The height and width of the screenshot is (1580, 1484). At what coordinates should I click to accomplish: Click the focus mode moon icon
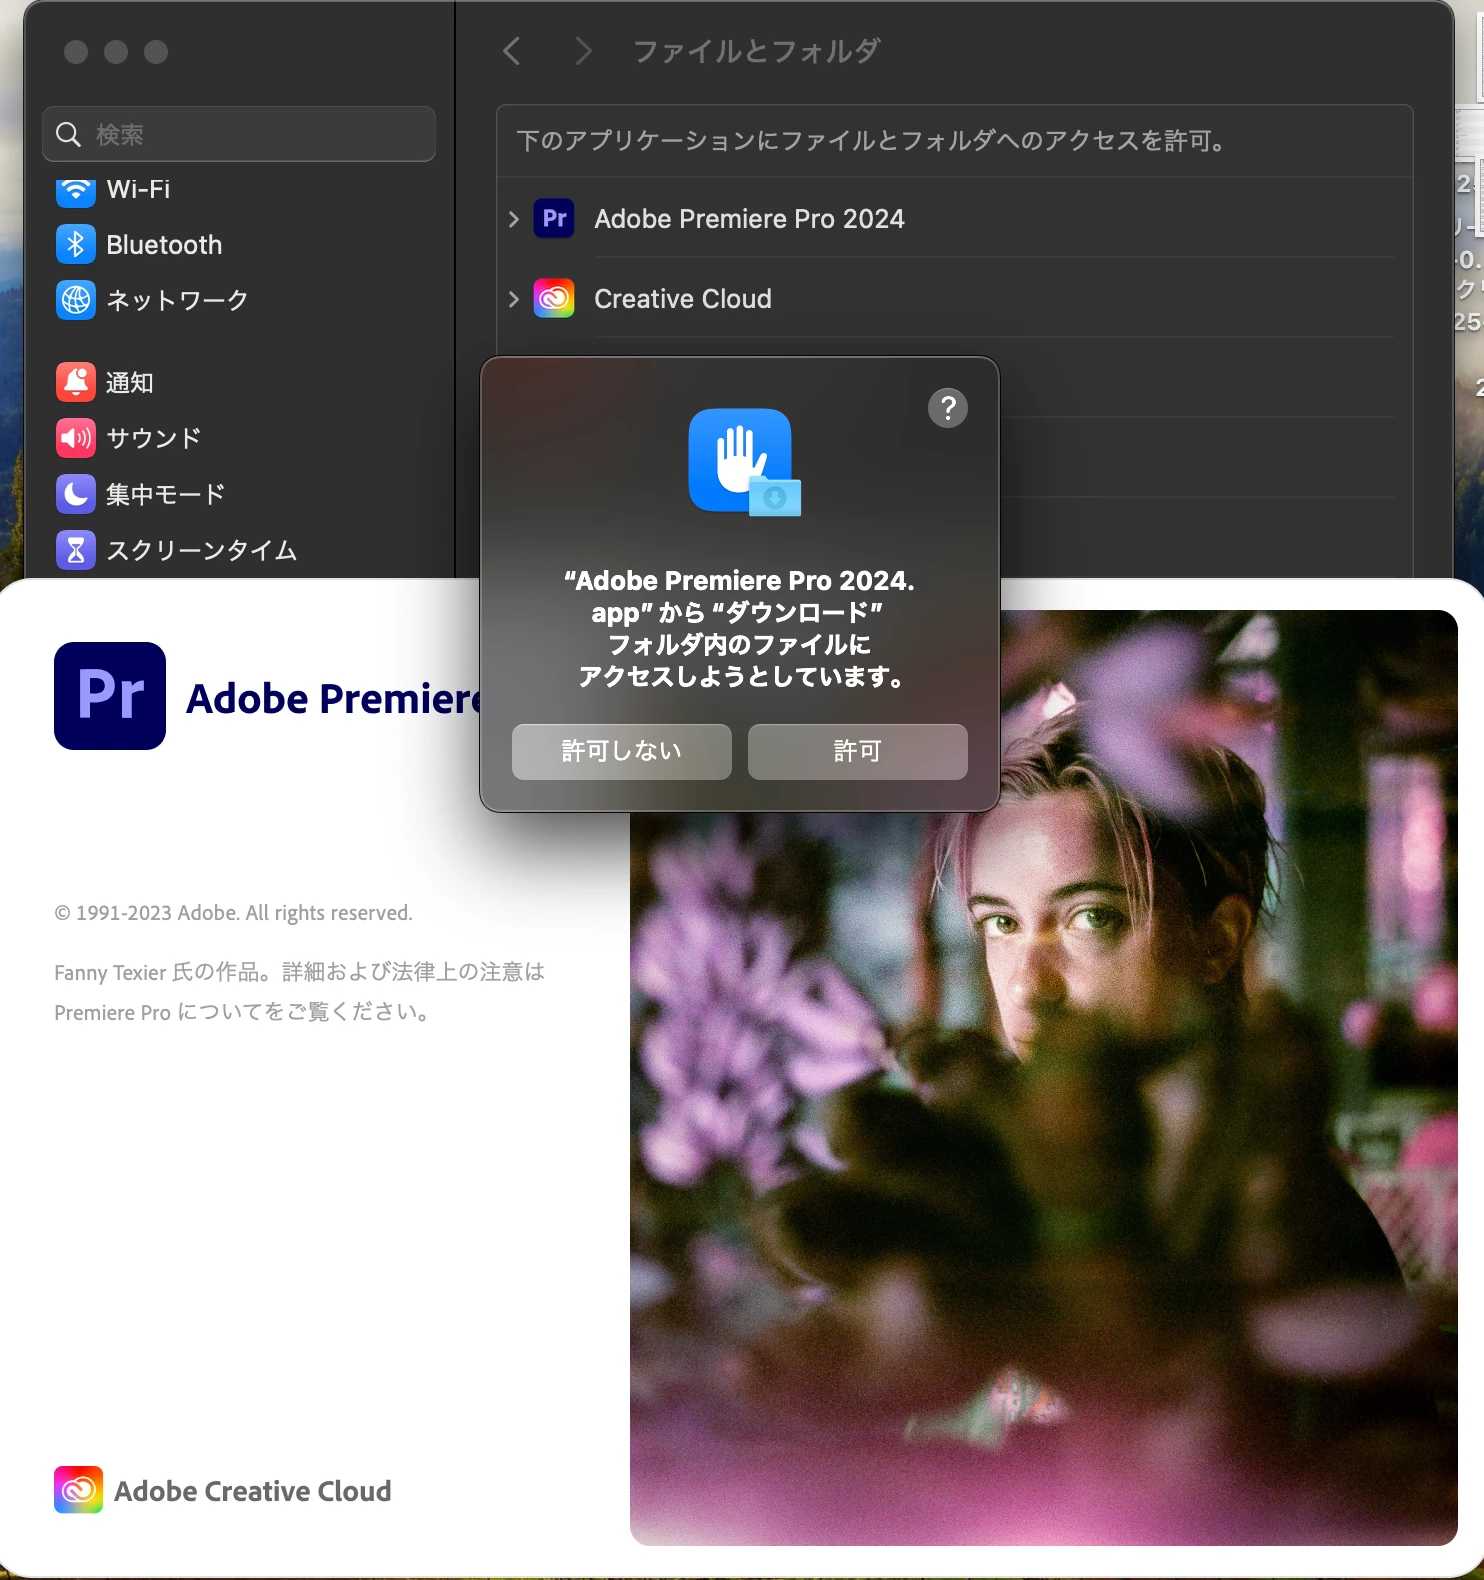[76, 494]
